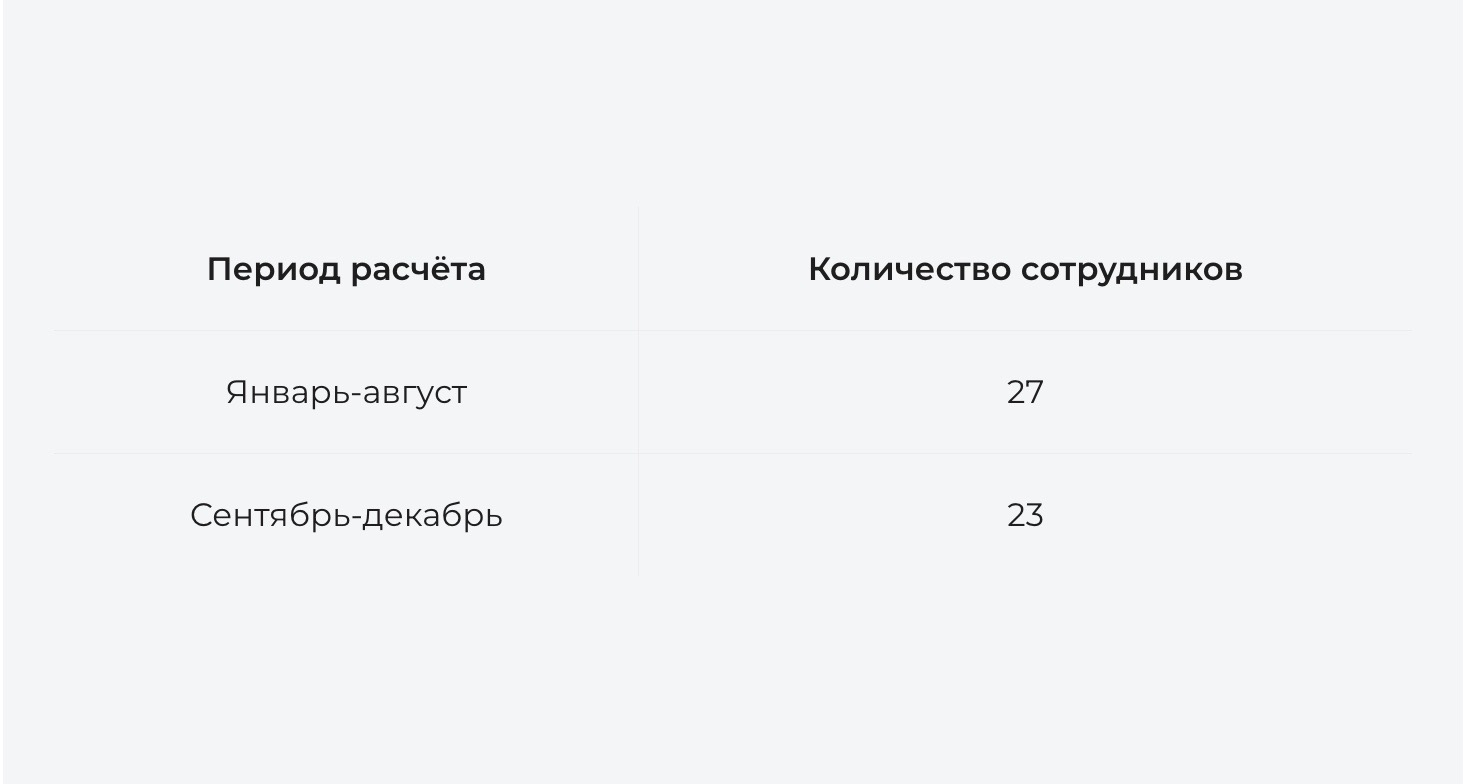Select the employee count value 23
The height and width of the screenshot is (784, 1466).
(x=1025, y=515)
